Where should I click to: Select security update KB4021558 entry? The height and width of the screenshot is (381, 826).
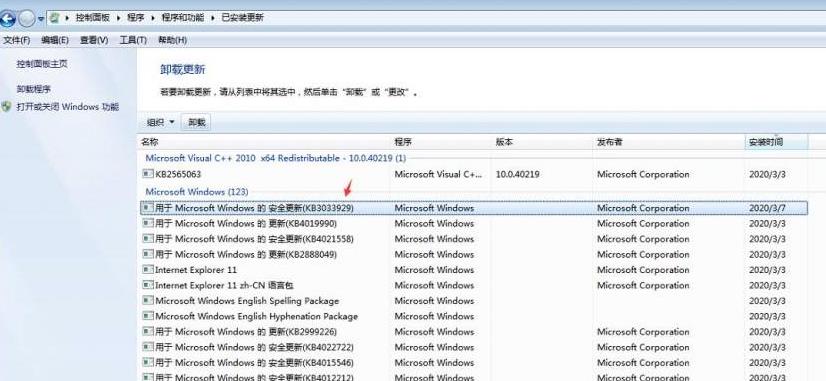(x=254, y=239)
